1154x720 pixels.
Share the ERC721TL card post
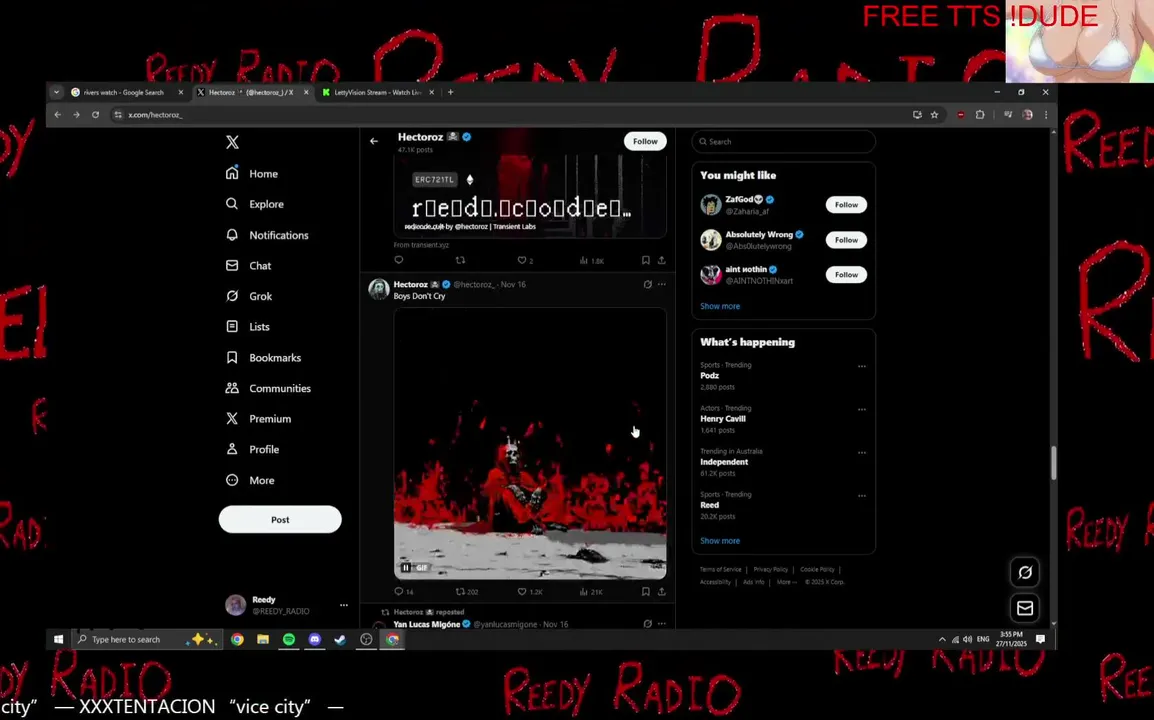(x=662, y=260)
